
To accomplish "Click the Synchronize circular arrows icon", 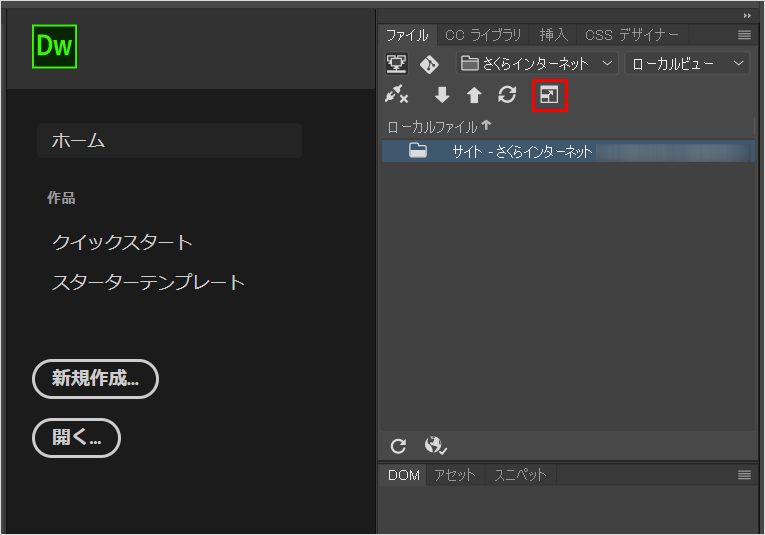I will [x=508, y=96].
